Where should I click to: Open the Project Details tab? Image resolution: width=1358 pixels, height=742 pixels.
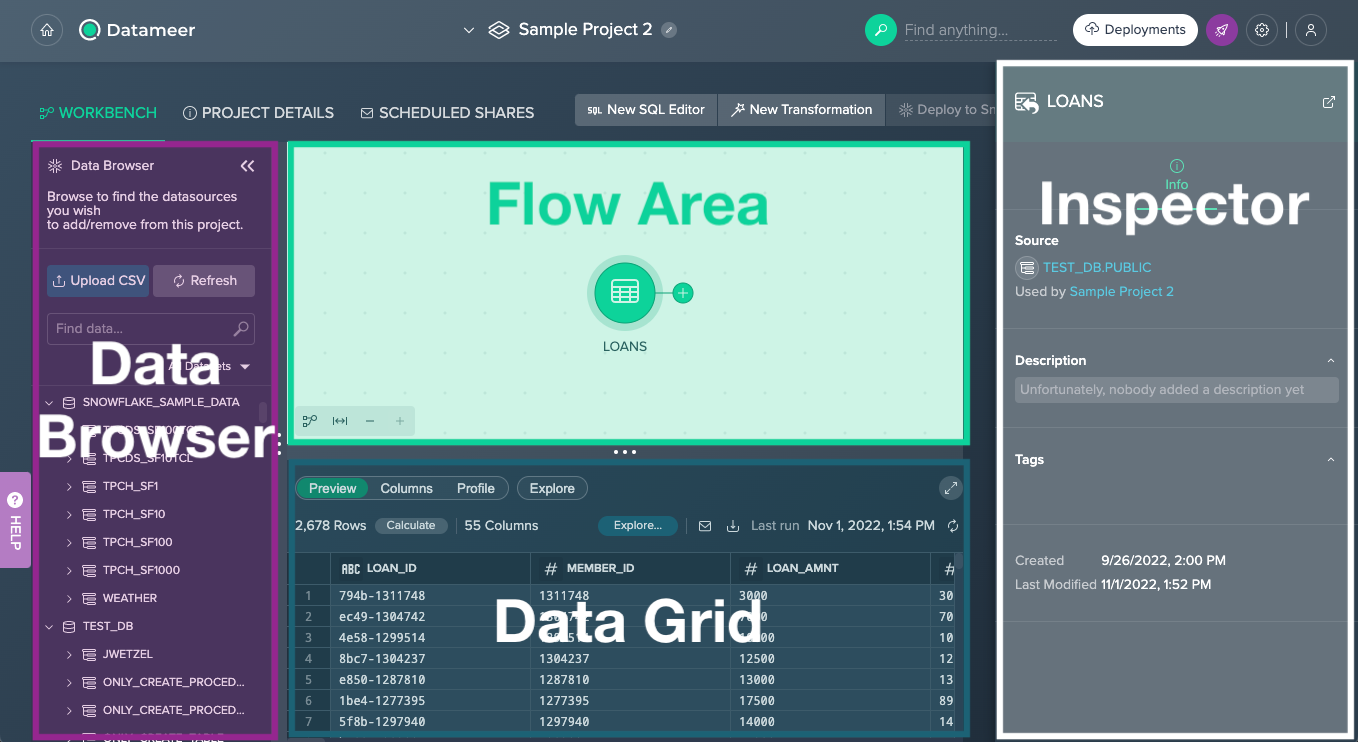point(258,113)
